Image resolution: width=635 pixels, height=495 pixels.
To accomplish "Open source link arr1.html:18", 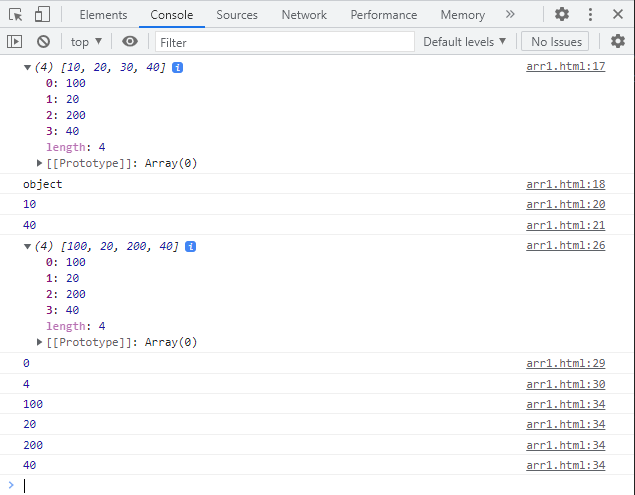I will pyautogui.click(x=565, y=184).
